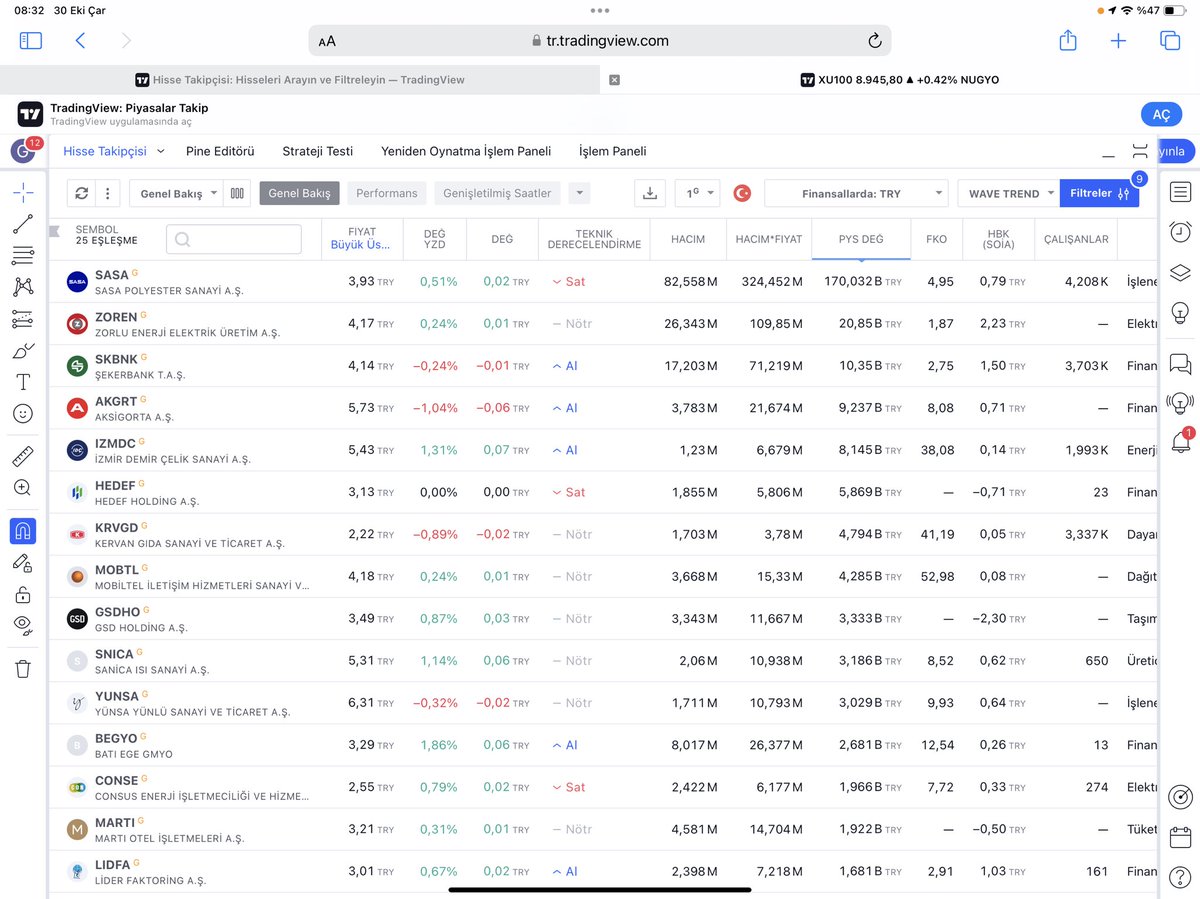This screenshot has width=1200, height=899.
Task: Open the column setup icon
Action: (x=237, y=193)
